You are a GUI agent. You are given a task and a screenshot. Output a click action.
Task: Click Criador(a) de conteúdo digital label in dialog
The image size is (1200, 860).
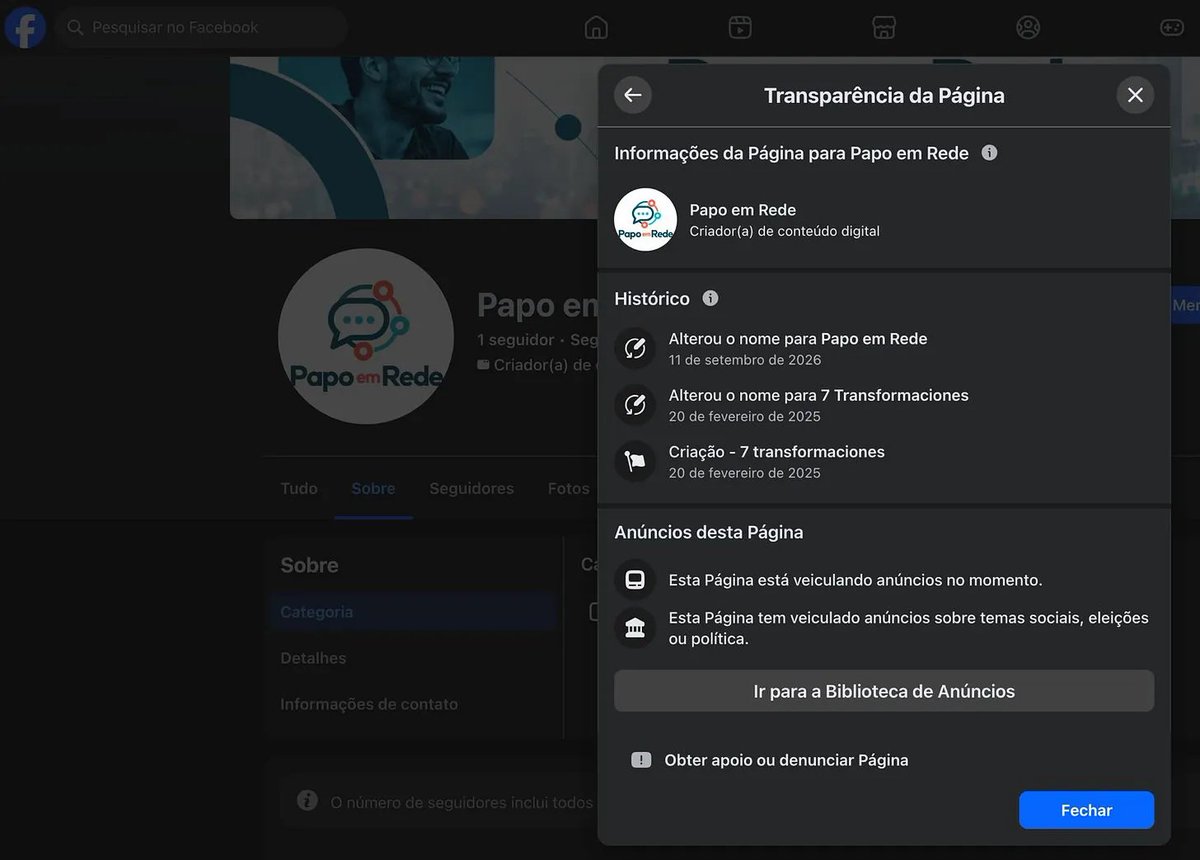[785, 231]
